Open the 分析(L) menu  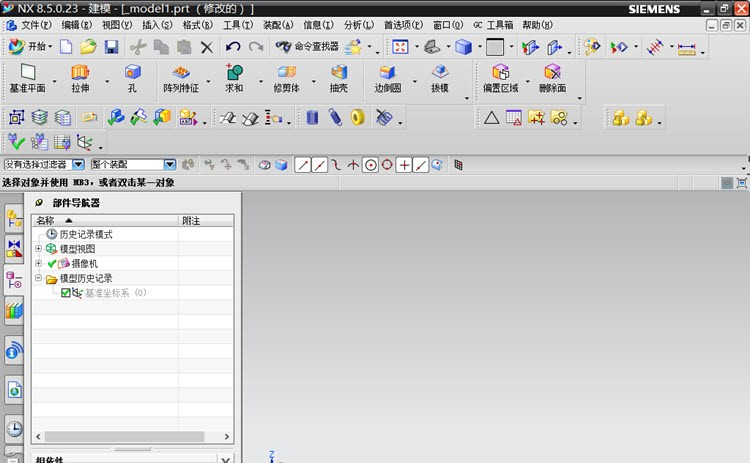pyautogui.click(x=359, y=25)
